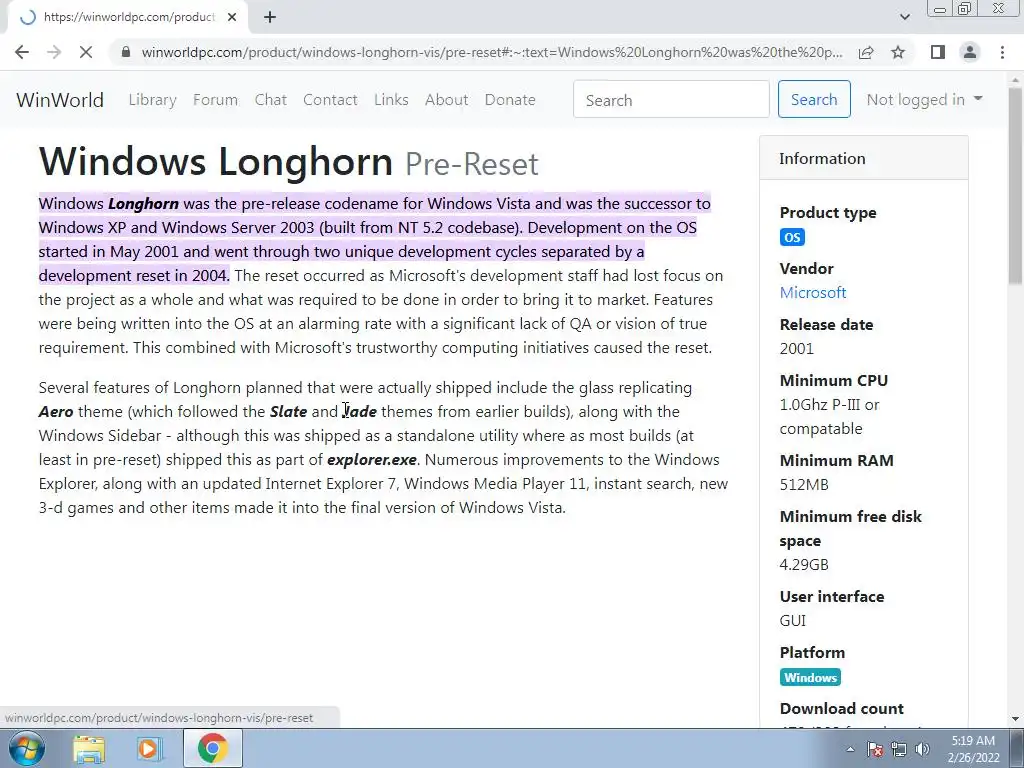The image size is (1024, 768).
Task: Click the scrollbar down arrow
Action: 1015,719
